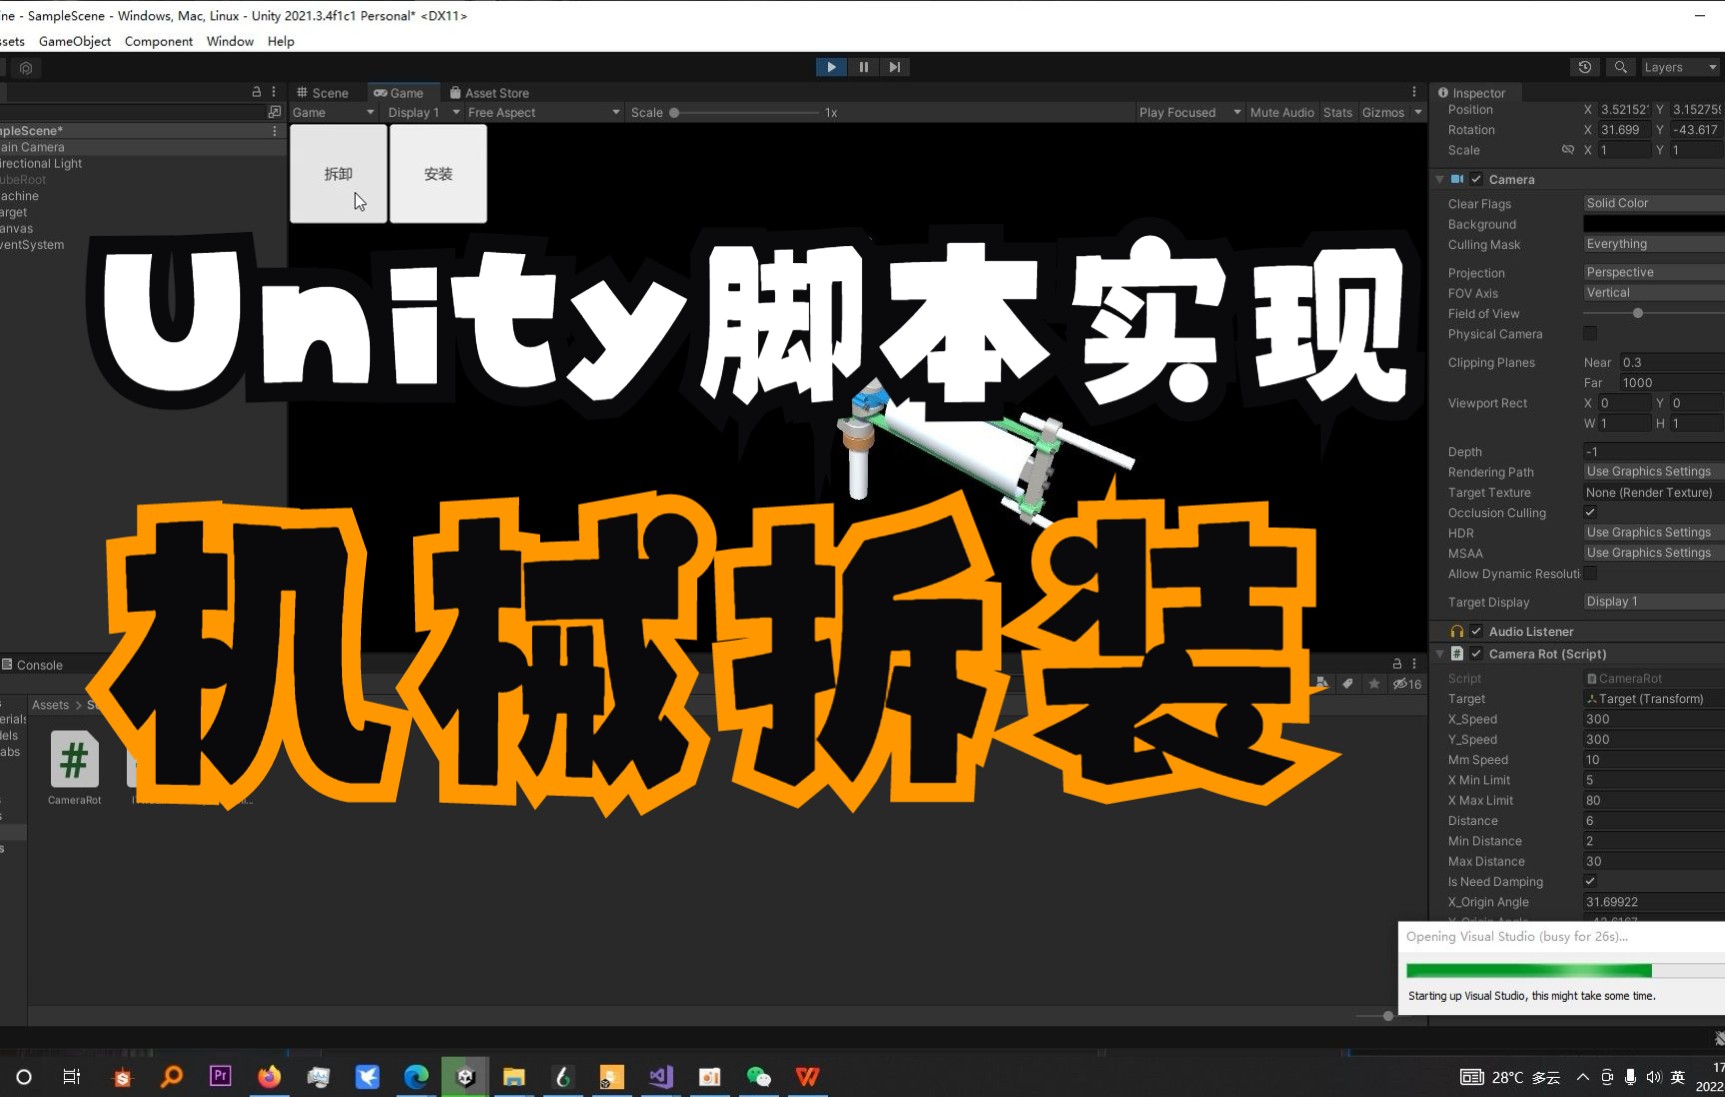Click the 安装 button in Game view

pos(438,174)
